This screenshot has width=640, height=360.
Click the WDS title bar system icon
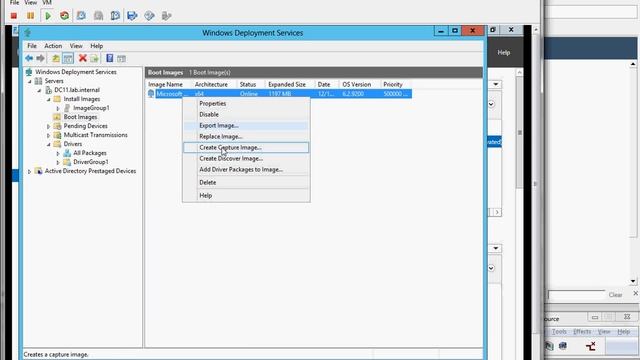click(x=27, y=32)
